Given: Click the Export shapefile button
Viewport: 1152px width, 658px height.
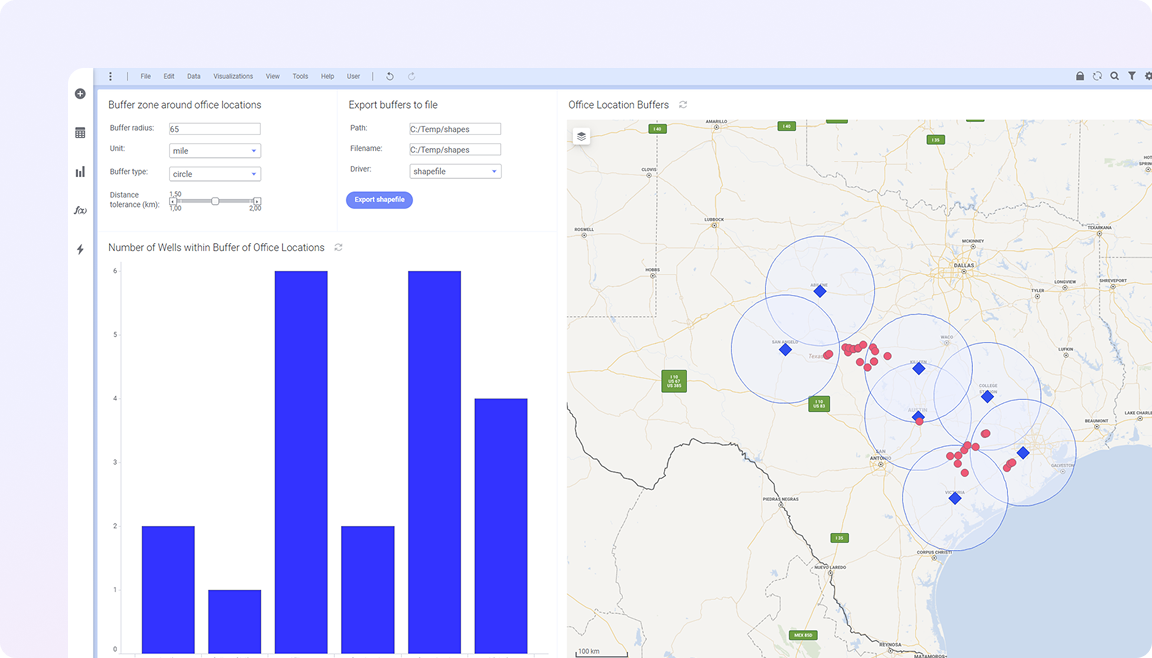Looking at the screenshot, I should (x=379, y=200).
